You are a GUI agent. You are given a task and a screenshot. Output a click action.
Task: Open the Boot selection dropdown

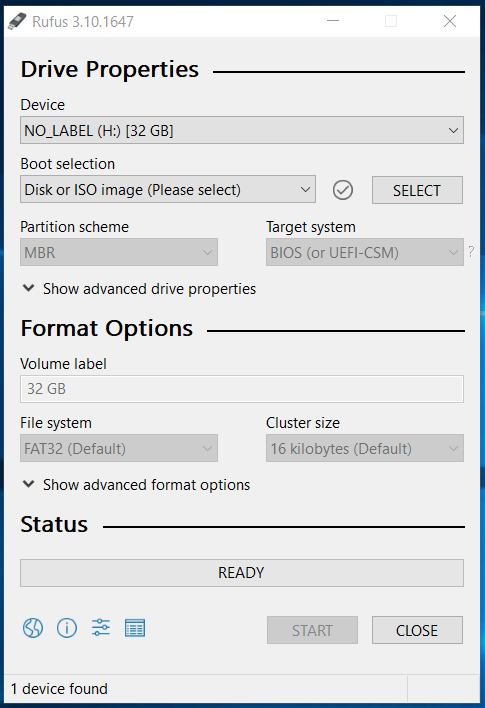[x=168, y=190]
